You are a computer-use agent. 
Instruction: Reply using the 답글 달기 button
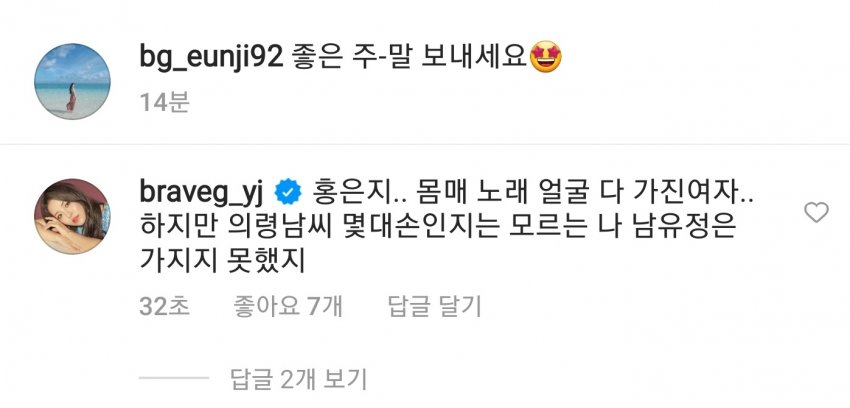(435, 306)
